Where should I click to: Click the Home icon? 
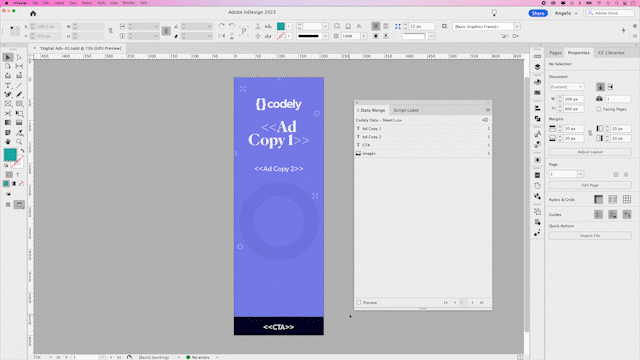click(x=33, y=13)
